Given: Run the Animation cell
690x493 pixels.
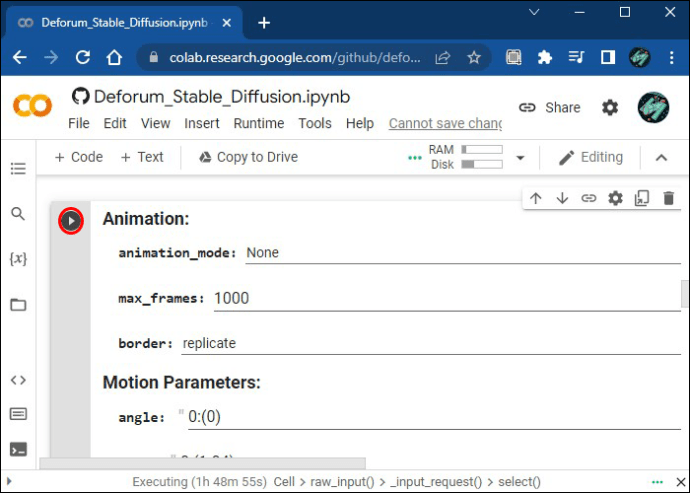Looking at the screenshot, I should pos(71,221).
